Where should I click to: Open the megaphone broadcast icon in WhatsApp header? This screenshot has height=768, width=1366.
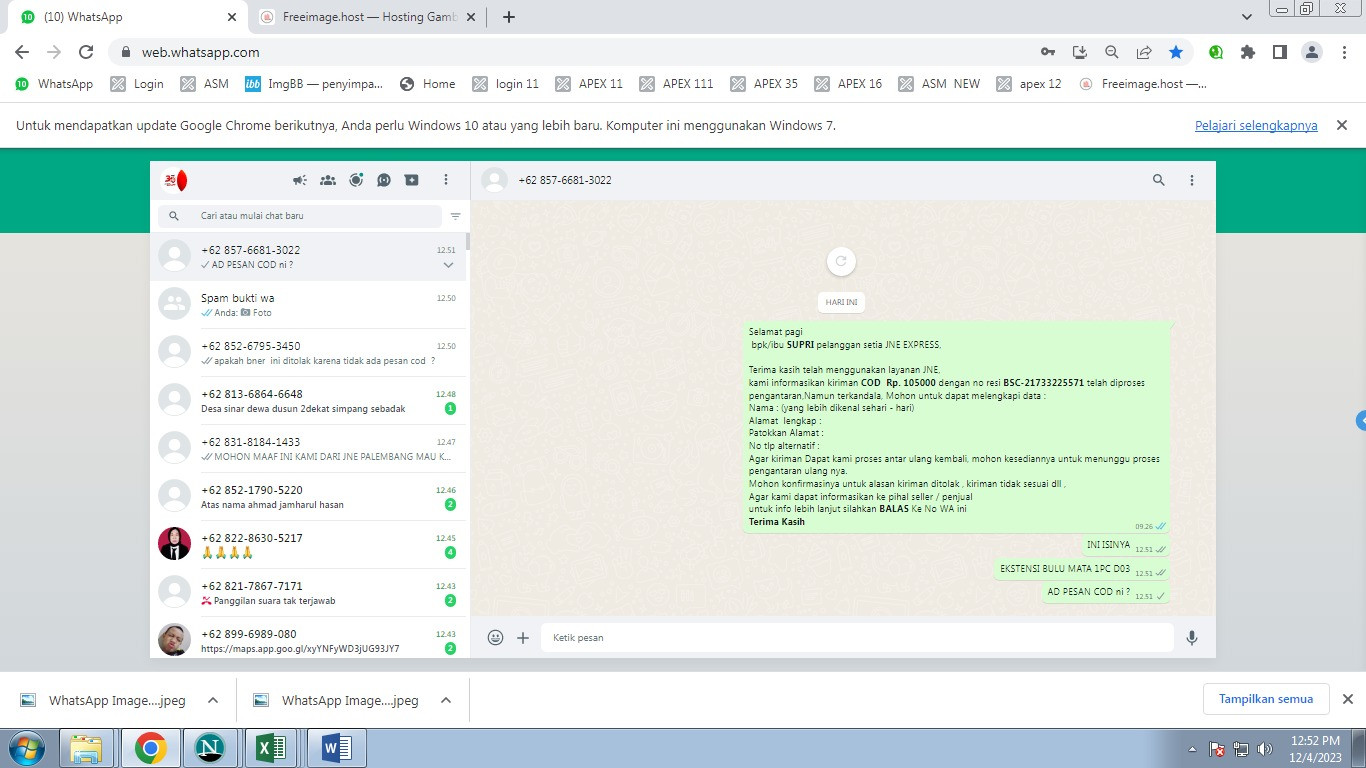(x=299, y=180)
